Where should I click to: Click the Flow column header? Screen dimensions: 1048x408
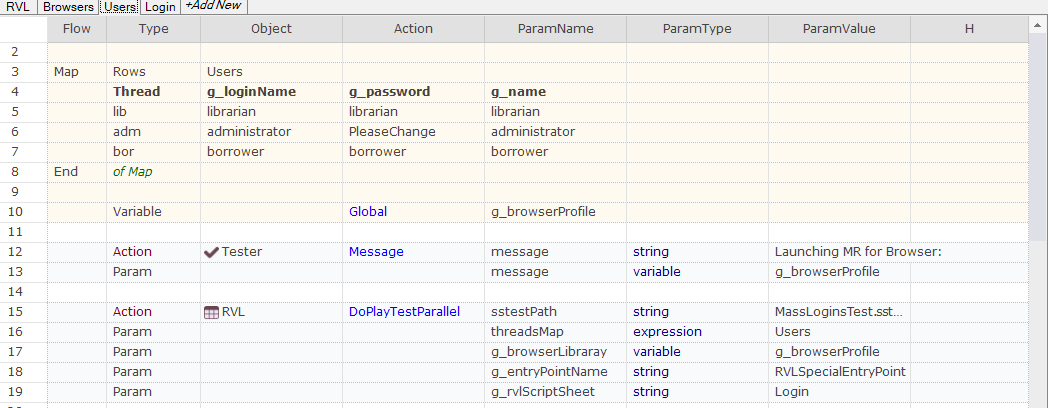pos(77,29)
